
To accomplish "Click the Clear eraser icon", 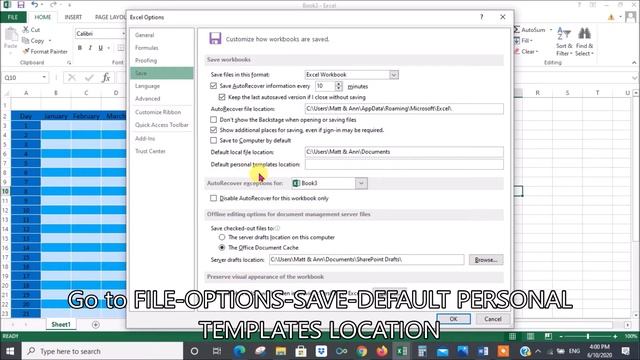I will [x=517, y=51].
